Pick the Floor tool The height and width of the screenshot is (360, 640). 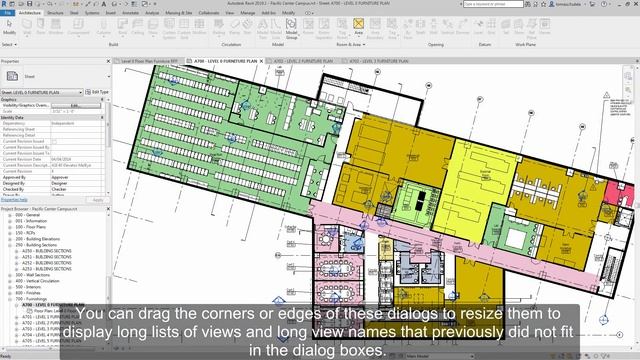tap(153, 27)
